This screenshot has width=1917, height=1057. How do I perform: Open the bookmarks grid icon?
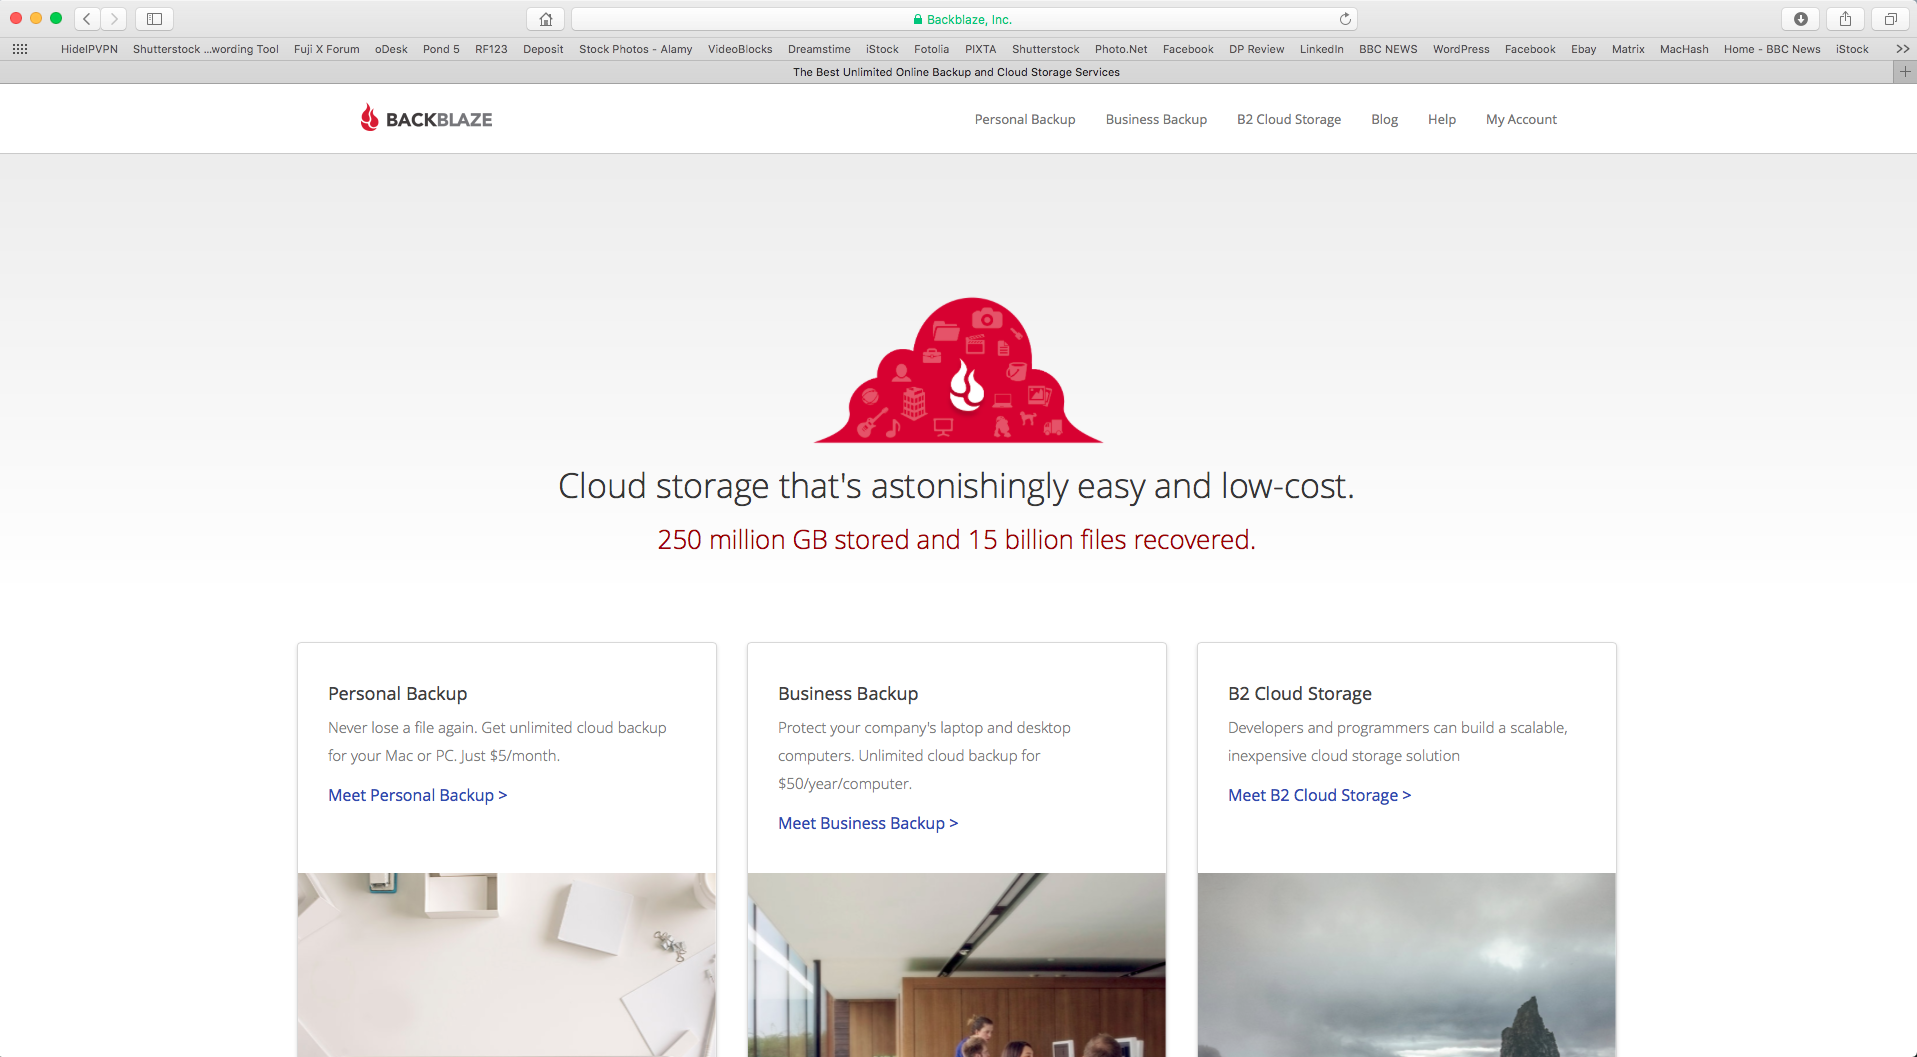[x=20, y=49]
